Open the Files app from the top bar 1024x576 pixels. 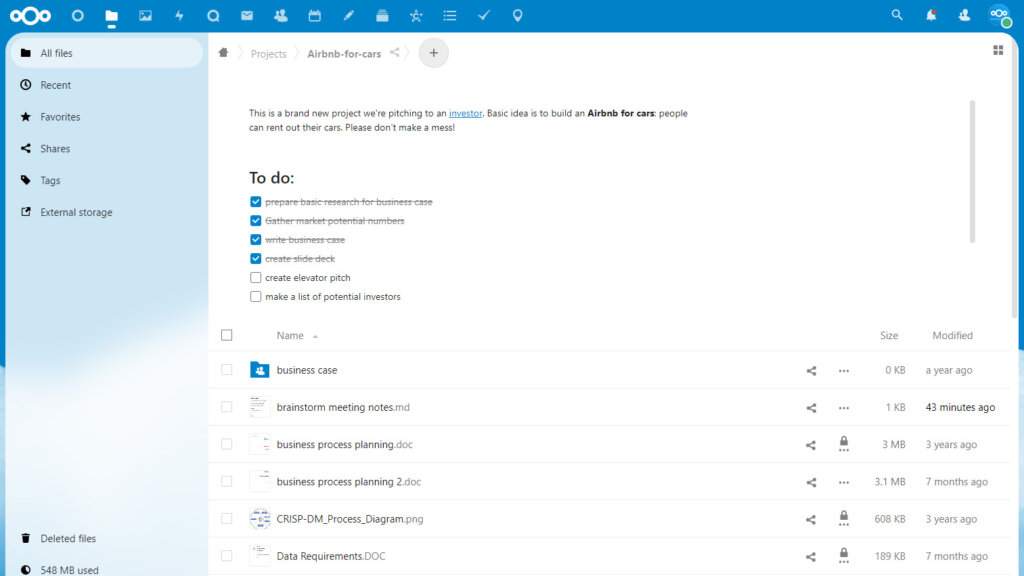click(x=111, y=15)
